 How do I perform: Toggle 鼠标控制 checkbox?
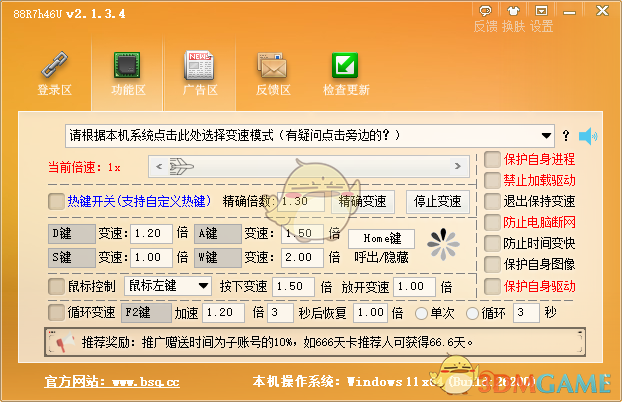[x=56, y=286]
